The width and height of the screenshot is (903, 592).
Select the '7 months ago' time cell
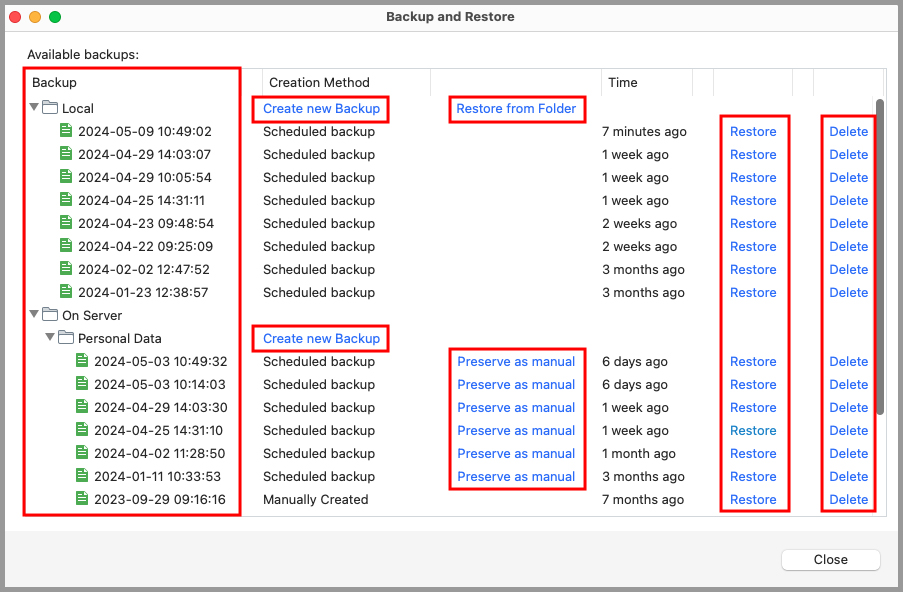point(643,500)
